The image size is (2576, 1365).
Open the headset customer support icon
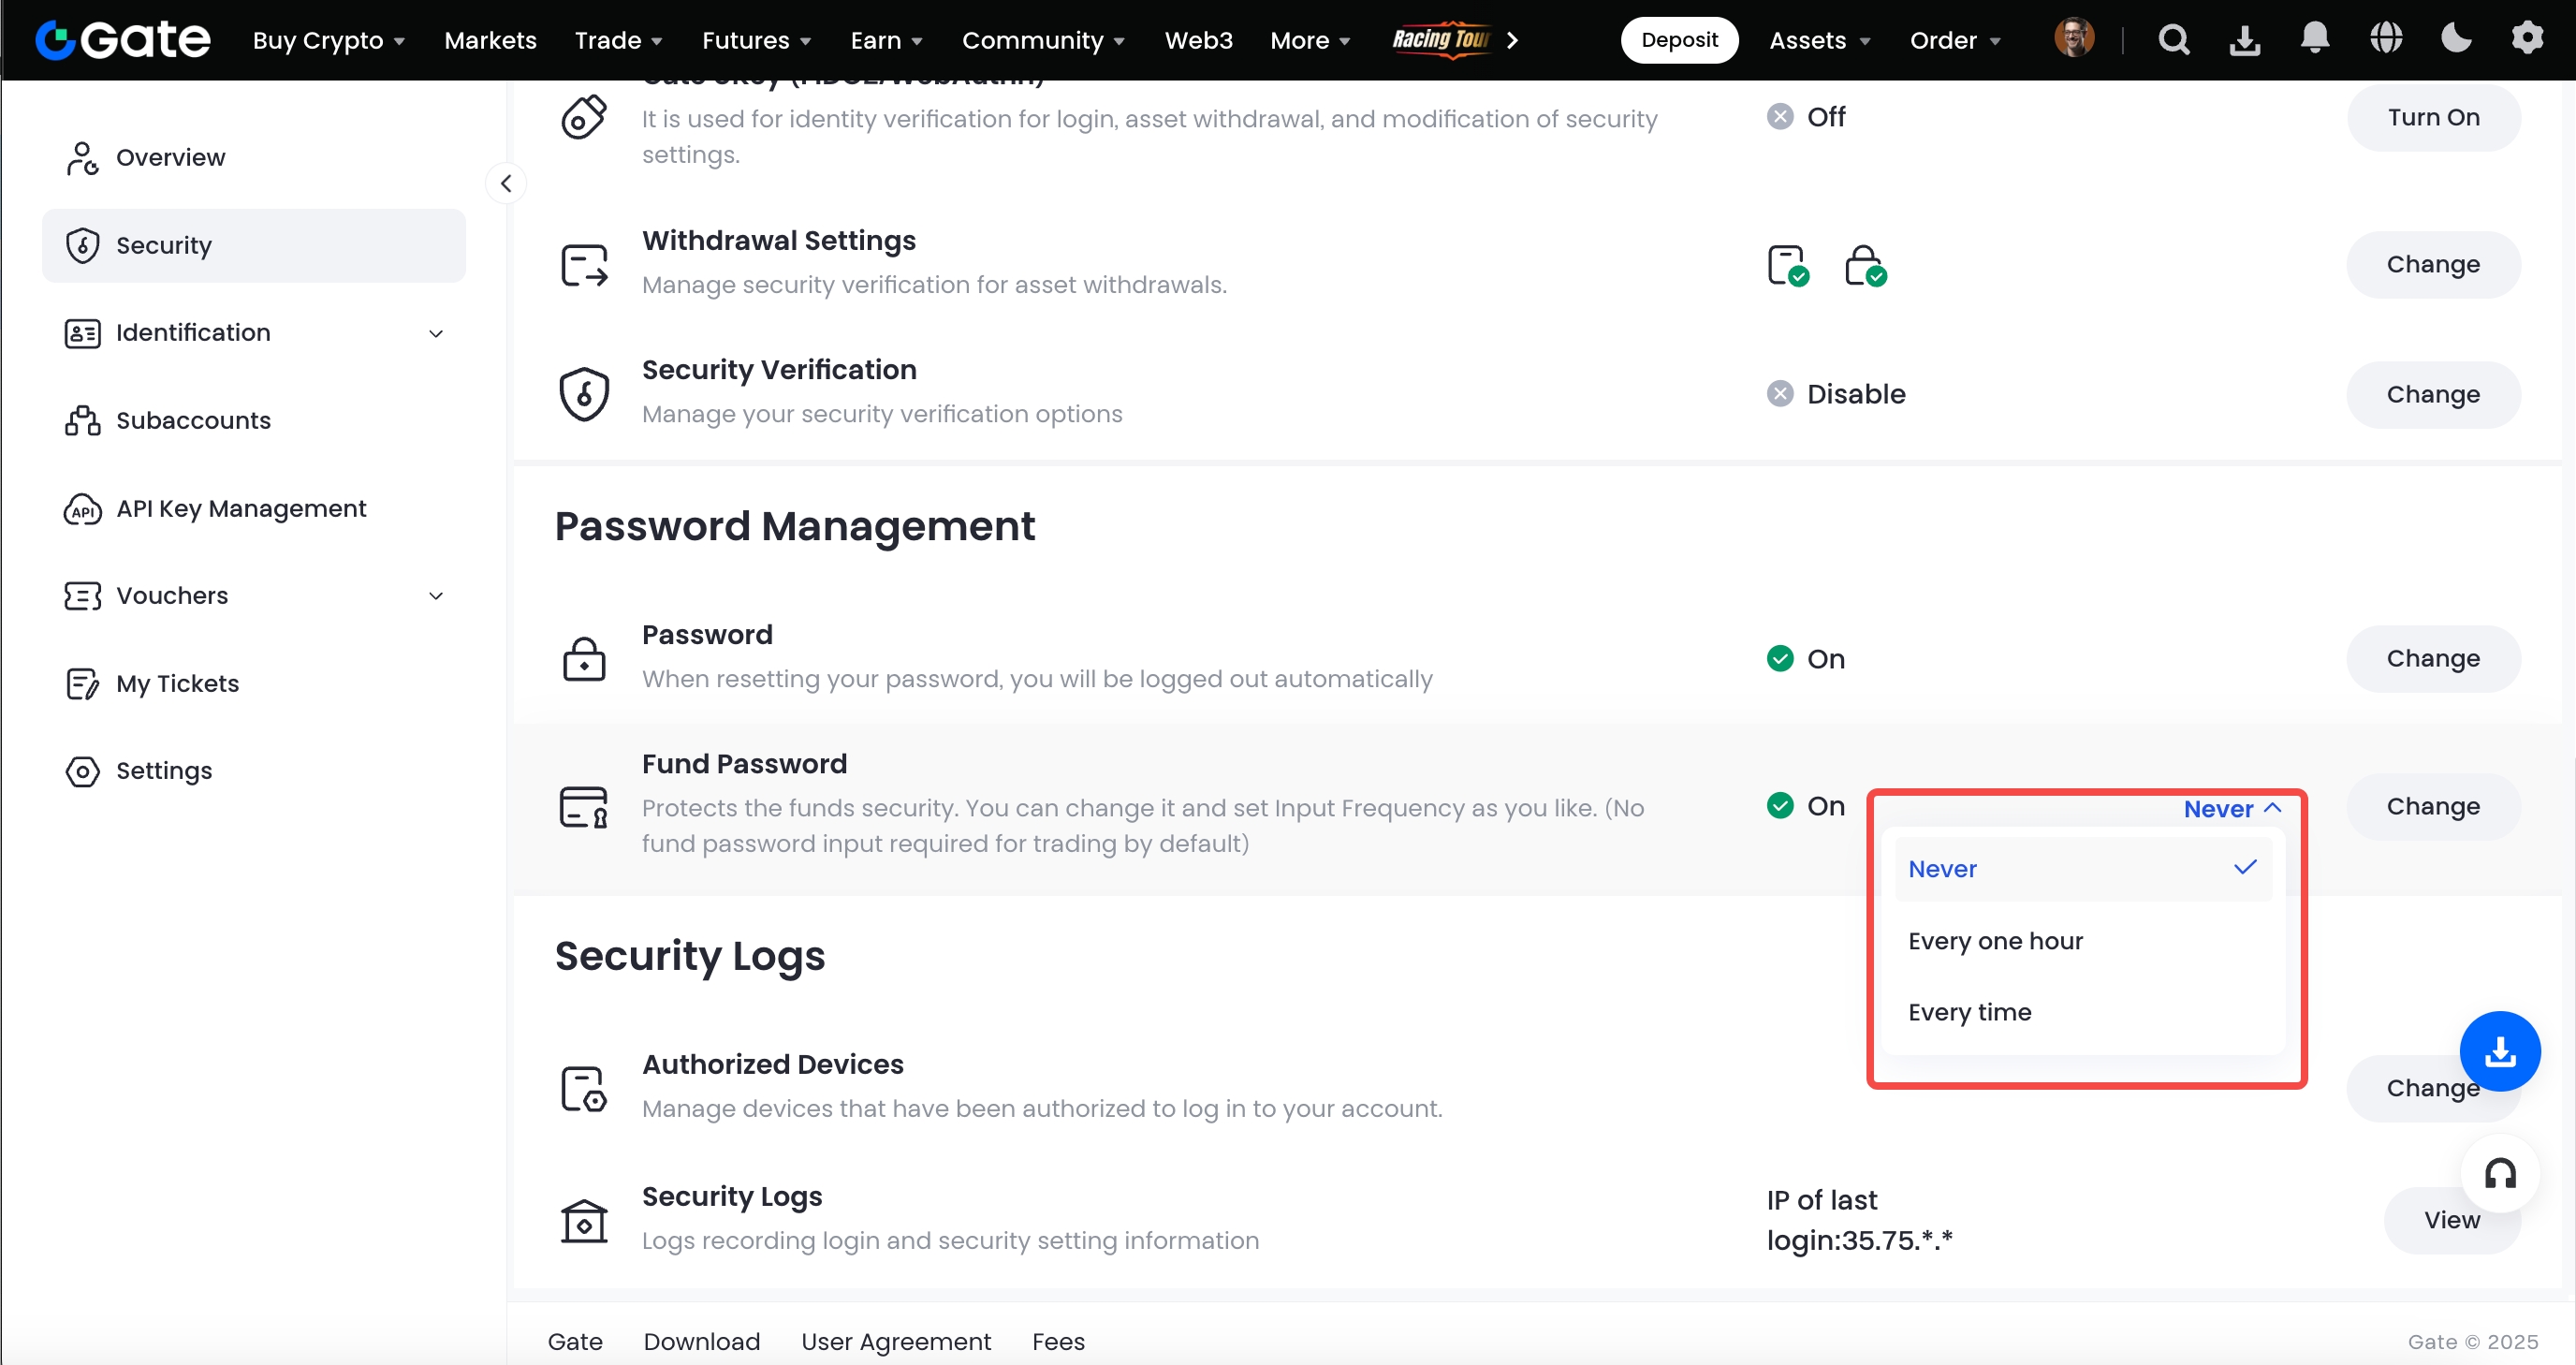pos(2499,1173)
